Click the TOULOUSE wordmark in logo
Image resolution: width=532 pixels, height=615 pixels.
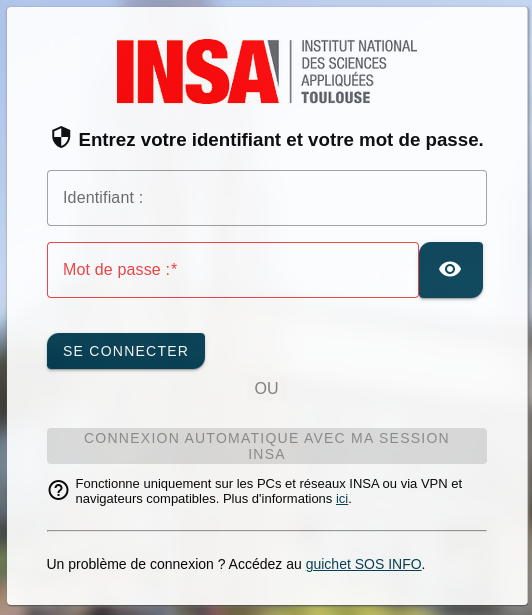pyautogui.click(x=336, y=98)
